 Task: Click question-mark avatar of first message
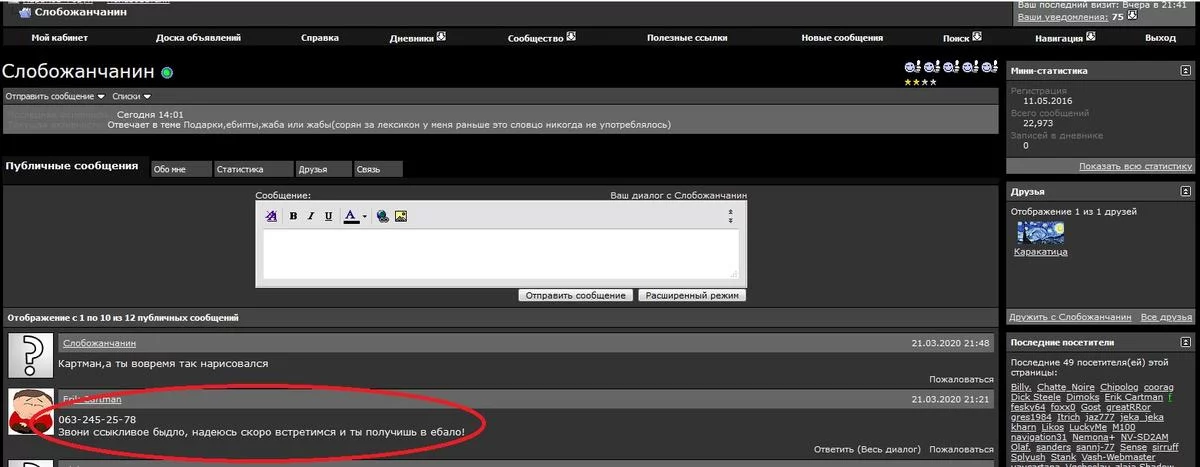coord(29,355)
